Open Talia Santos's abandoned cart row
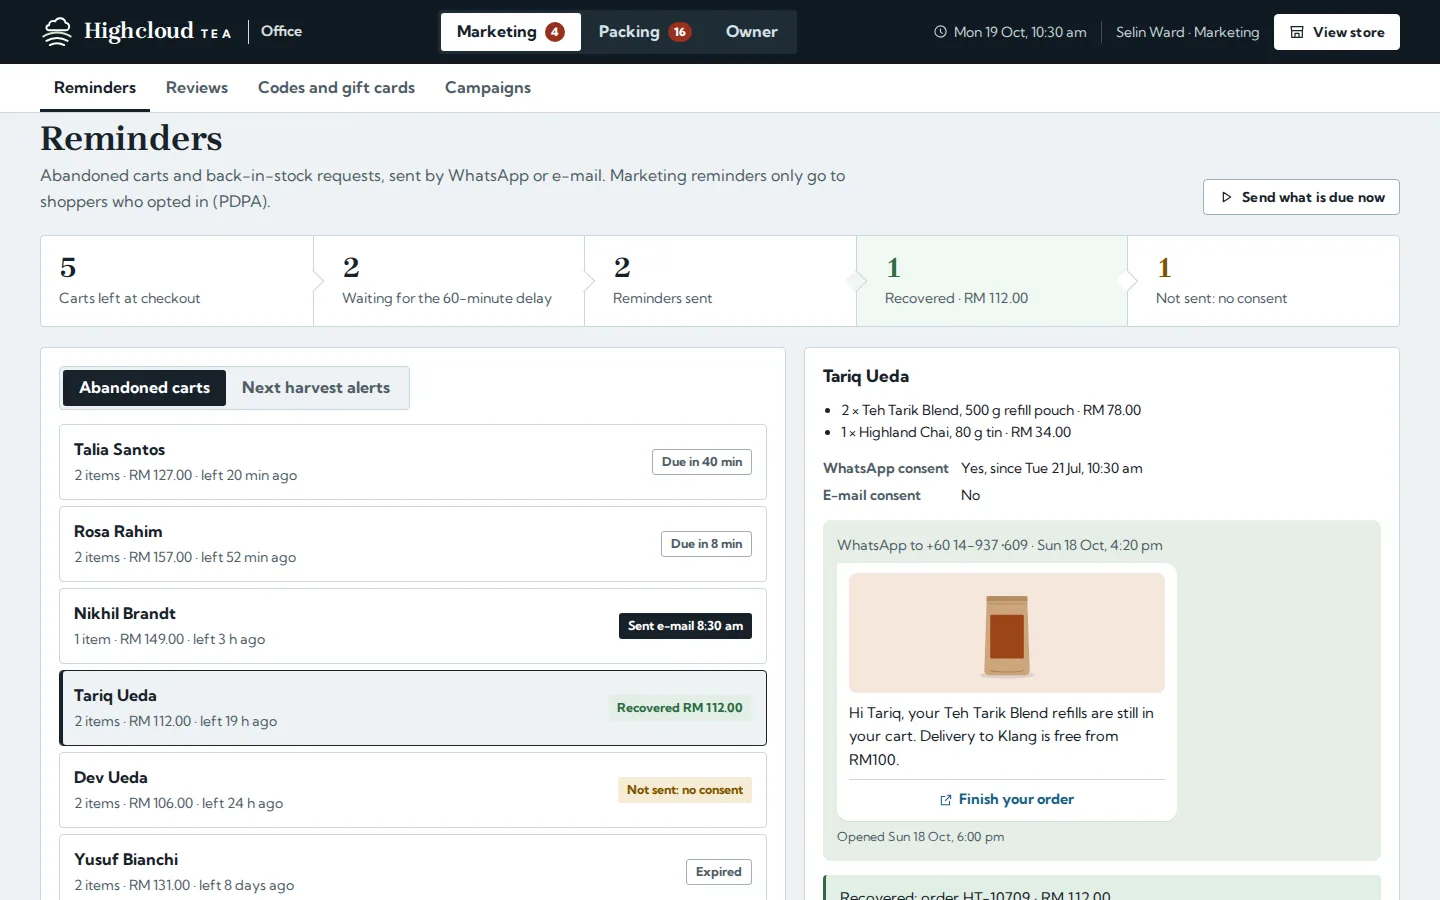Image resolution: width=1440 pixels, height=900 pixels. 413,462
